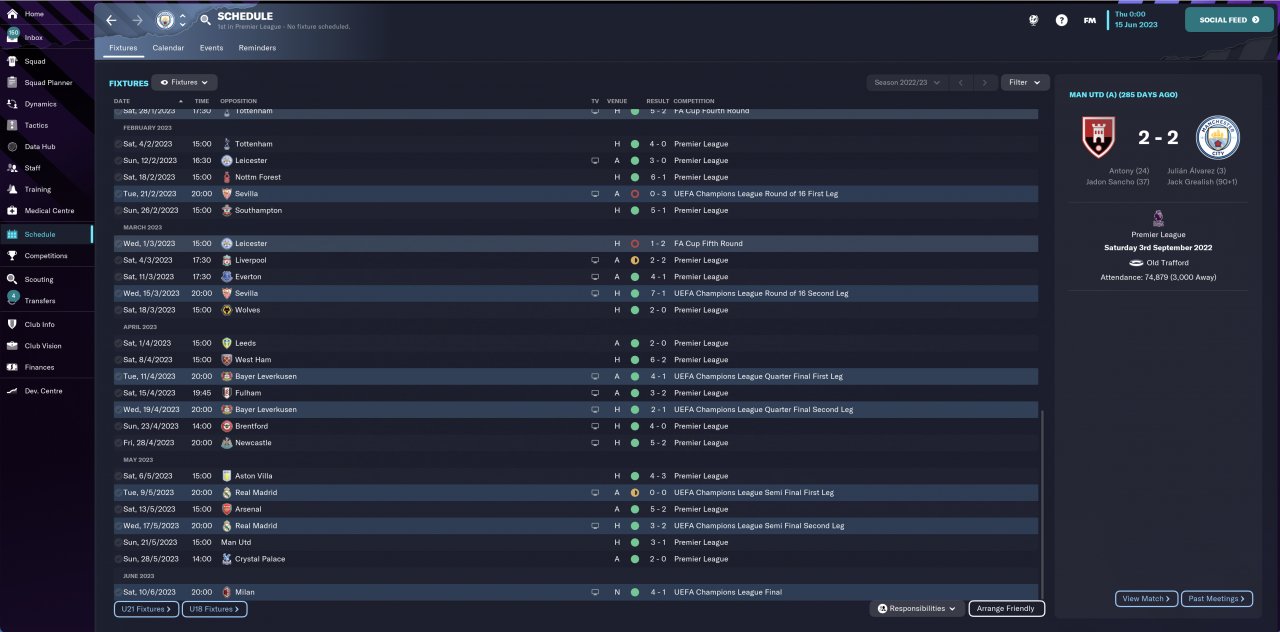Image resolution: width=1280 pixels, height=632 pixels.
Task: Click the date Thu 15 Jun 2023
Action: 1136,20
